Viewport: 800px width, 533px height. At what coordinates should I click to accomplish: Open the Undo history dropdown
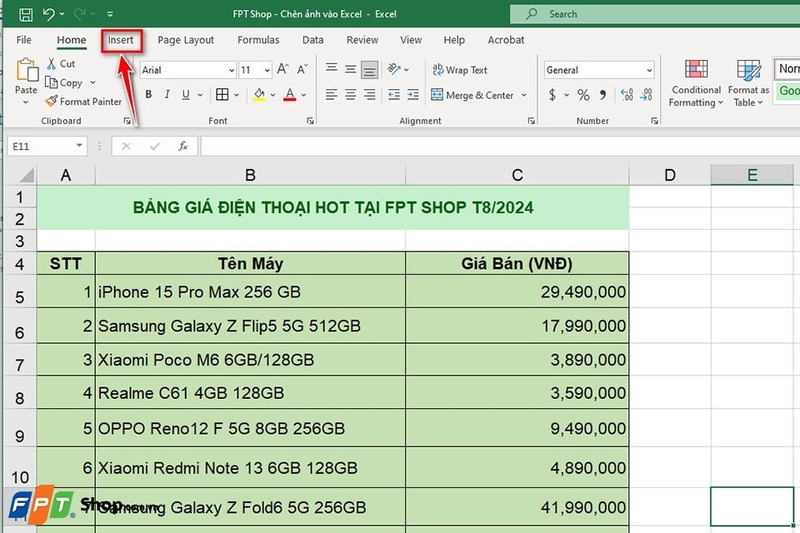click(x=62, y=14)
